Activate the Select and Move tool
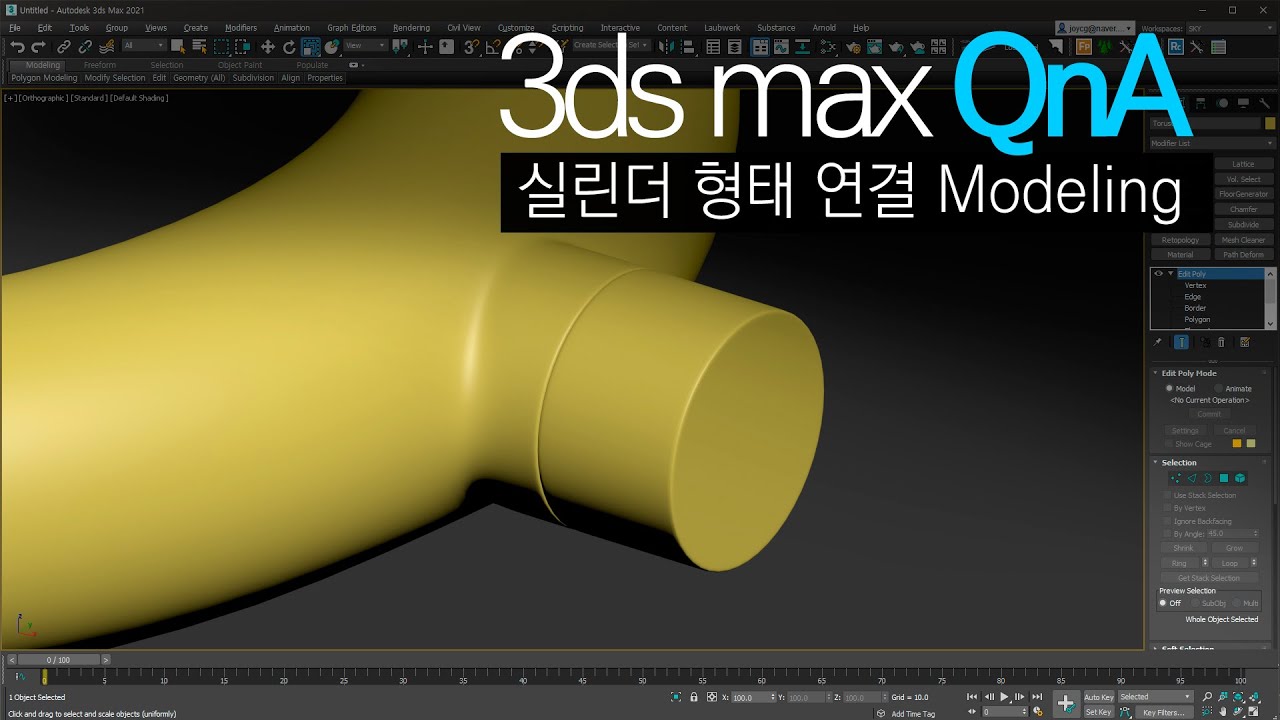The height and width of the screenshot is (720, 1280). point(267,46)
